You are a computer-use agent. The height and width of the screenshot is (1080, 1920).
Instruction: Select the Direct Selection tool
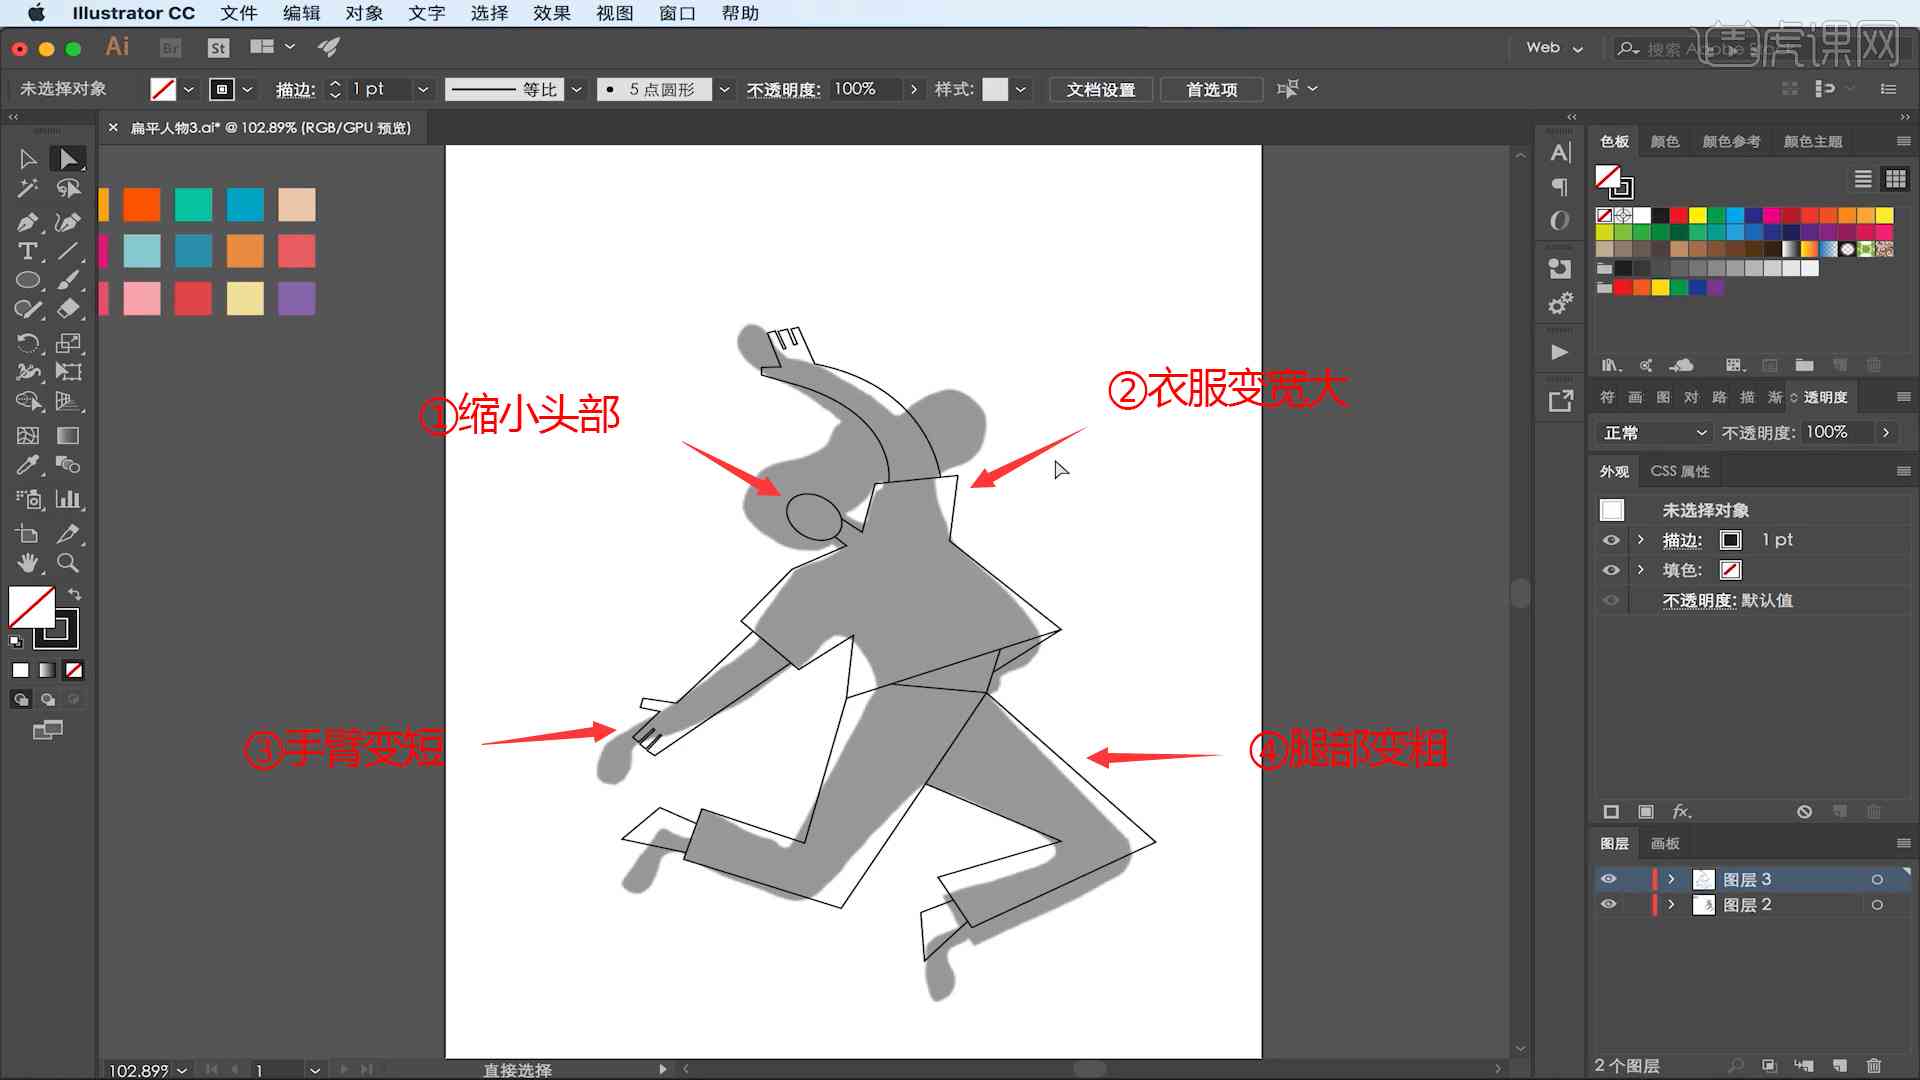pyautogui.click(x=69, y=157)
